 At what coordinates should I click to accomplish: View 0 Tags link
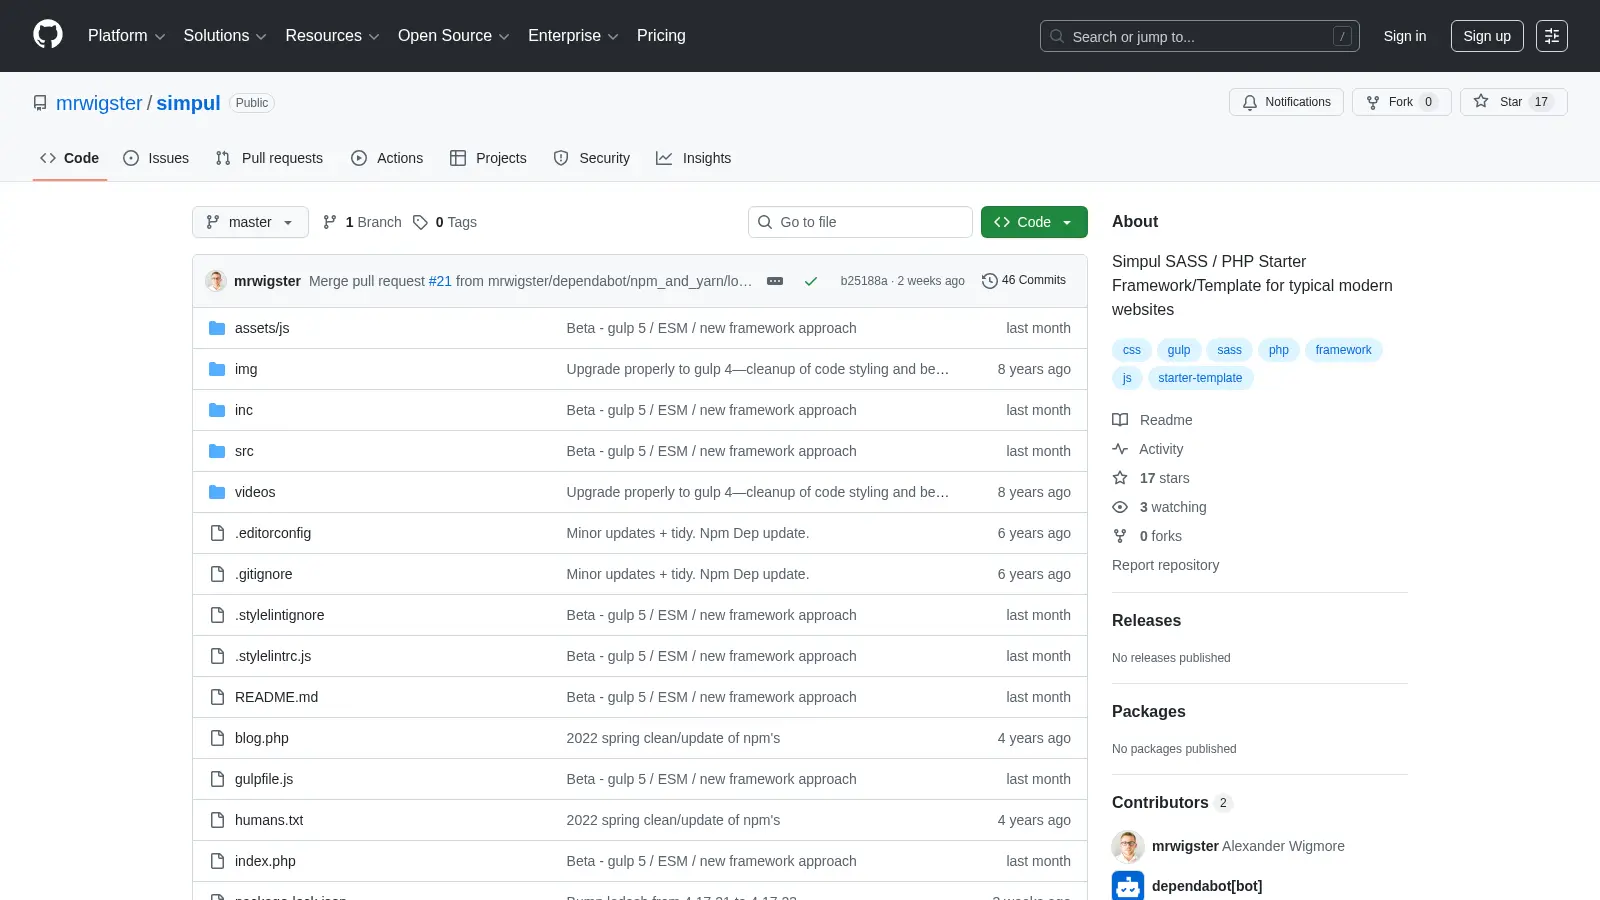point(445,222)
